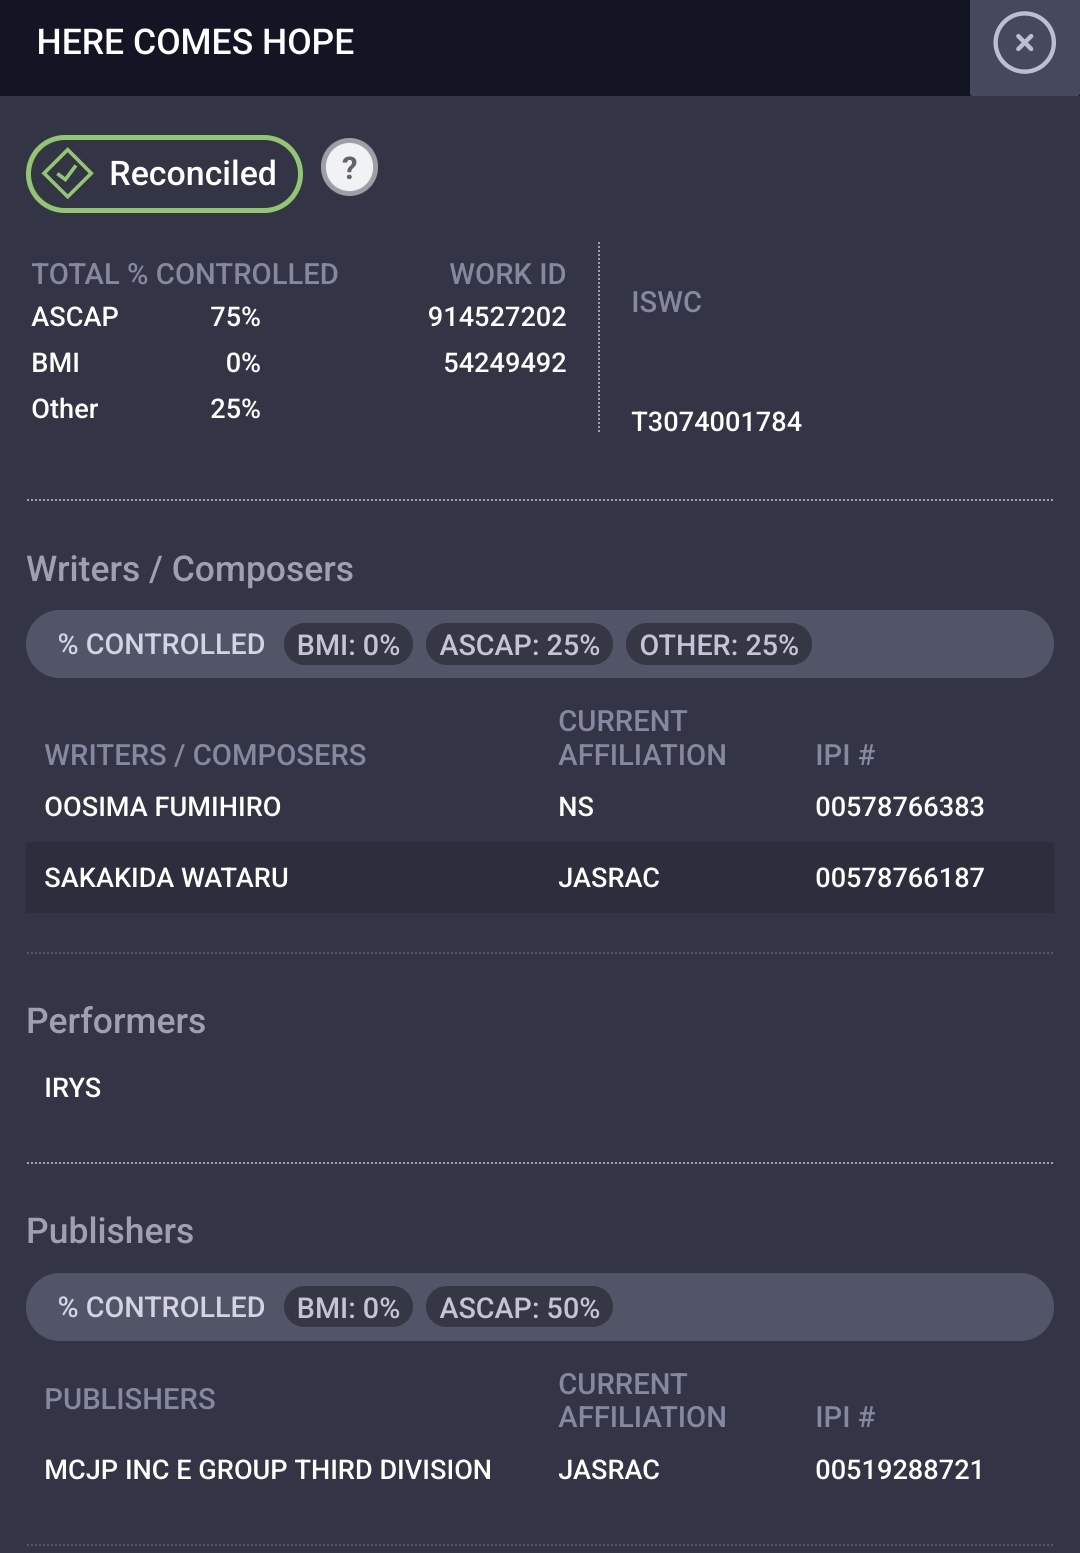Click IPI number 00578766187
The height and width of the screenshot is (1553, 1080).
click(900, 878)
